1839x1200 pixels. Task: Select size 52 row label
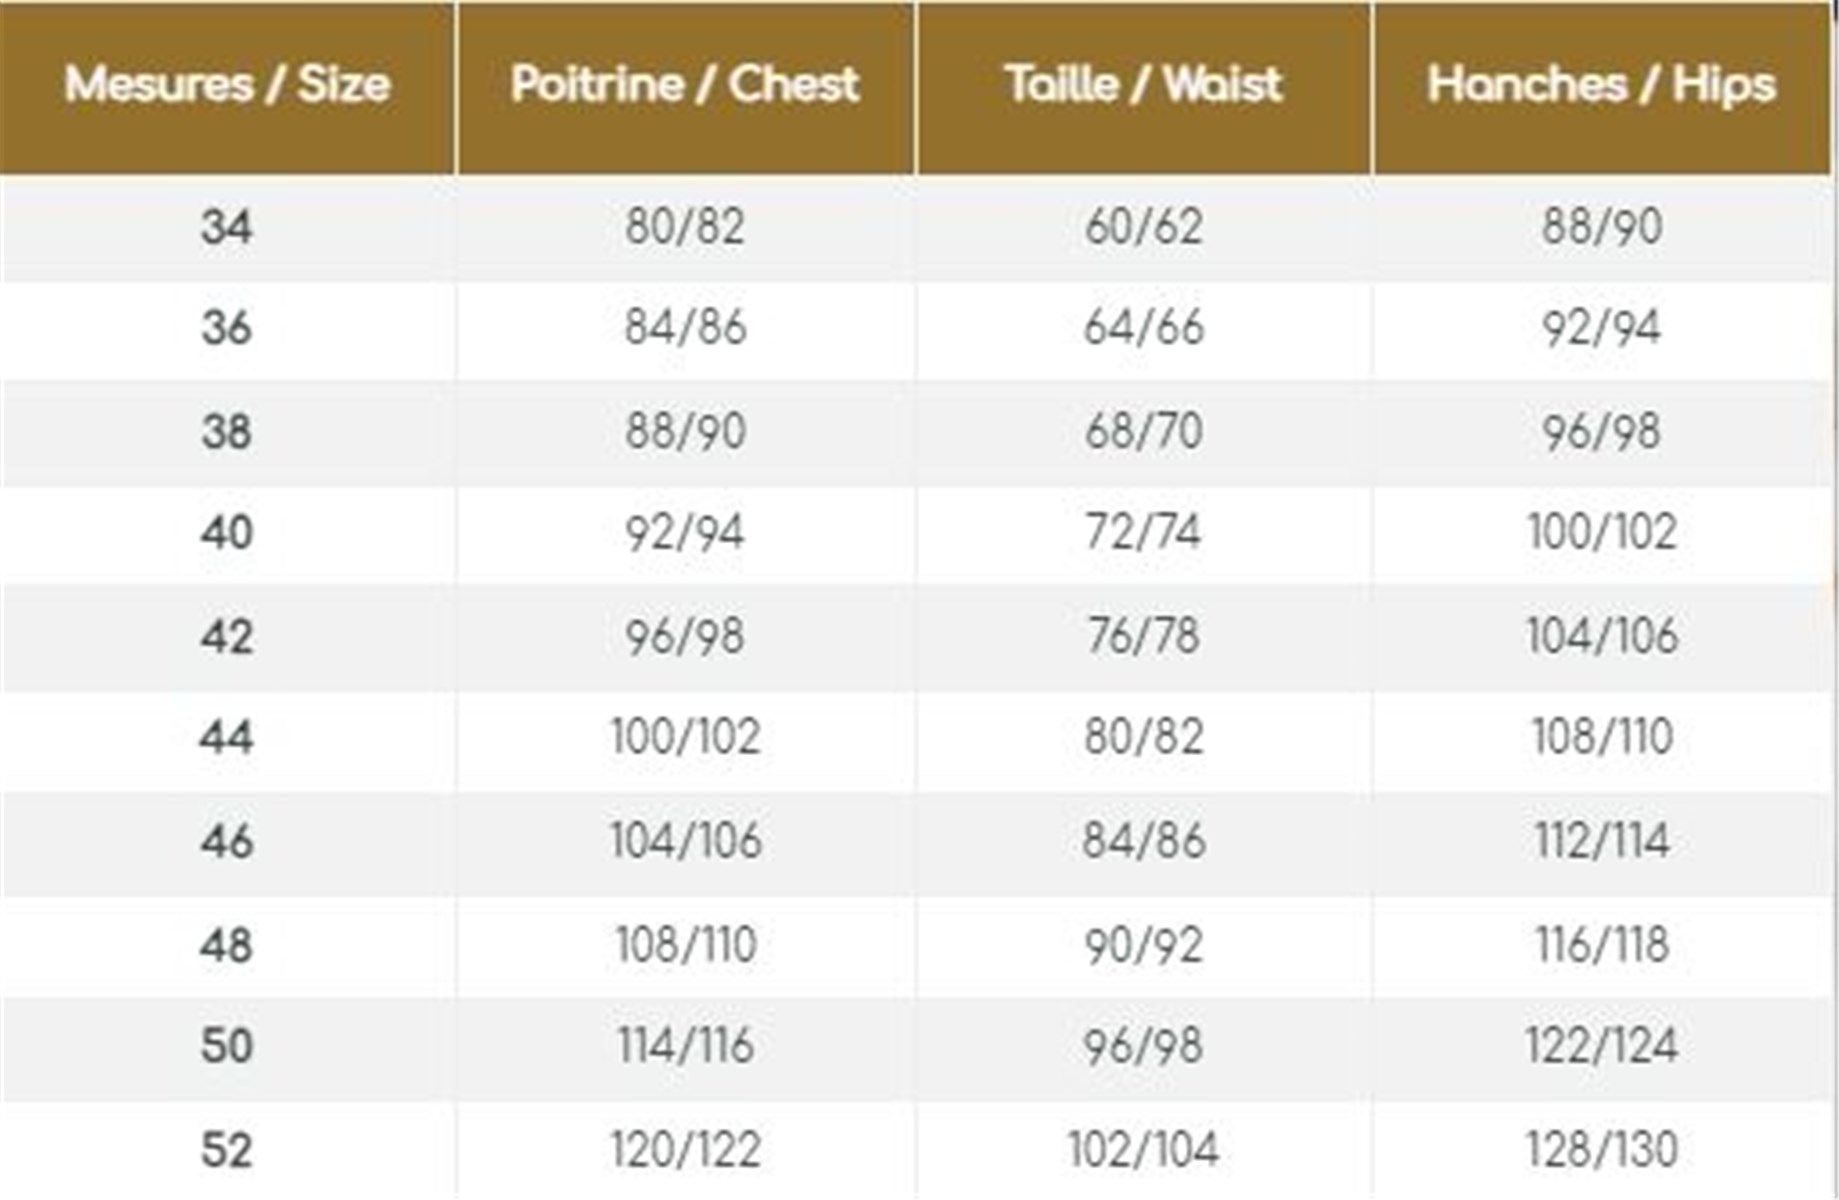(227, 1150)
